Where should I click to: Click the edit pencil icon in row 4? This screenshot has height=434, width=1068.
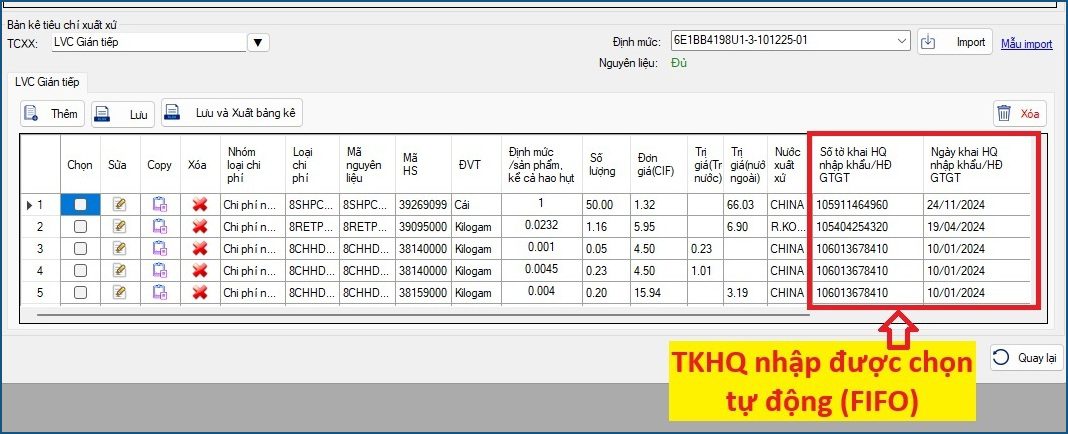pos(120,270)
